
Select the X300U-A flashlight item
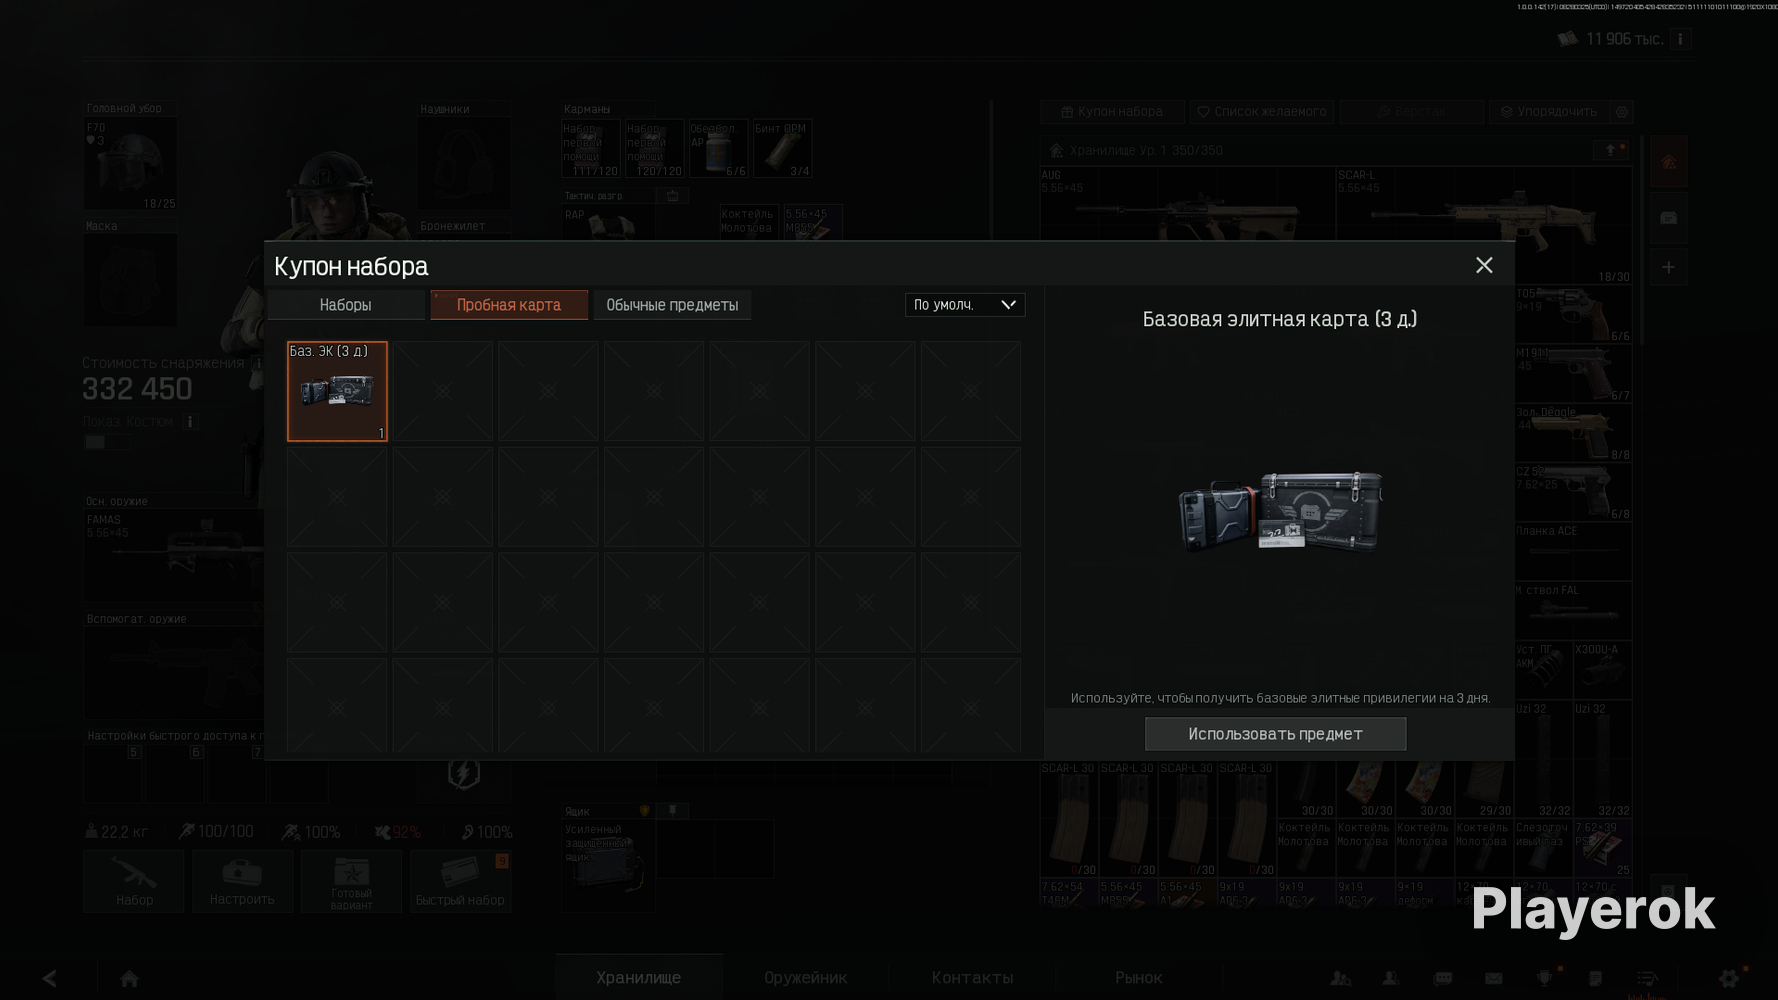tap(1603, 670)
